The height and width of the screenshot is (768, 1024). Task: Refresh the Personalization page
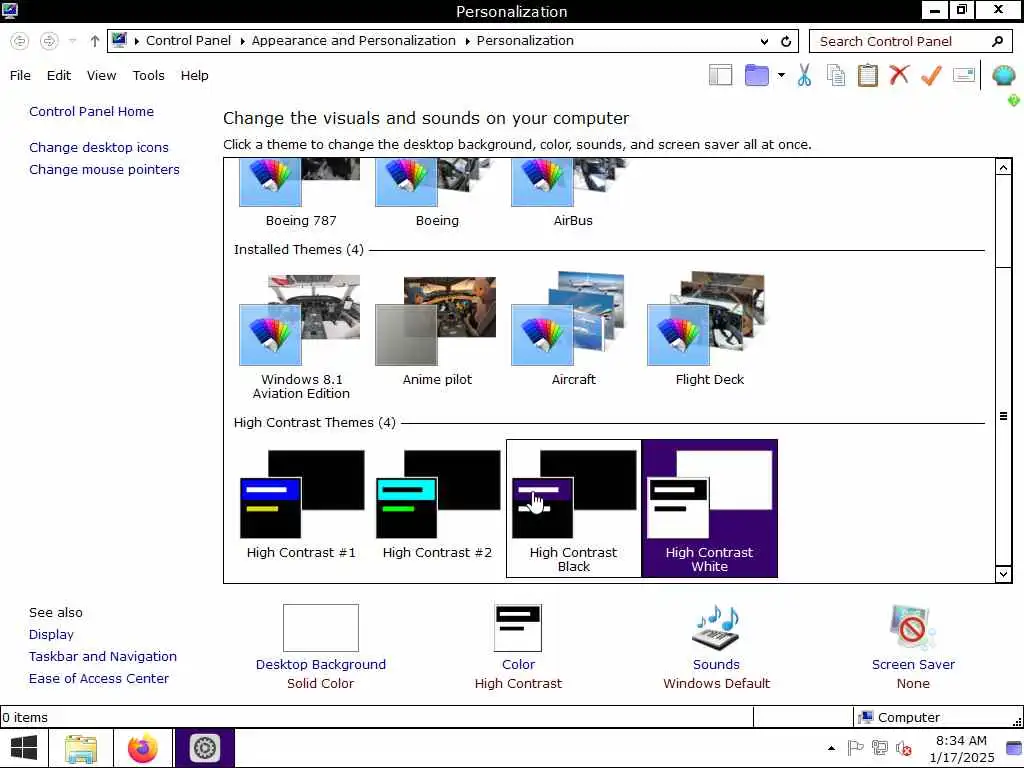tap(786, 41)
